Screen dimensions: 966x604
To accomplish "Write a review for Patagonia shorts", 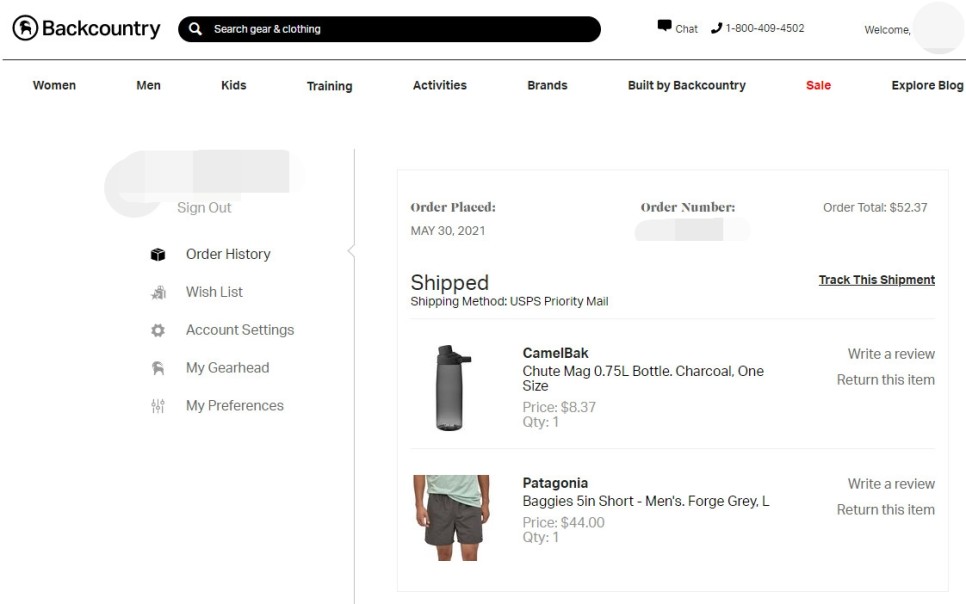I will point(891,484).
